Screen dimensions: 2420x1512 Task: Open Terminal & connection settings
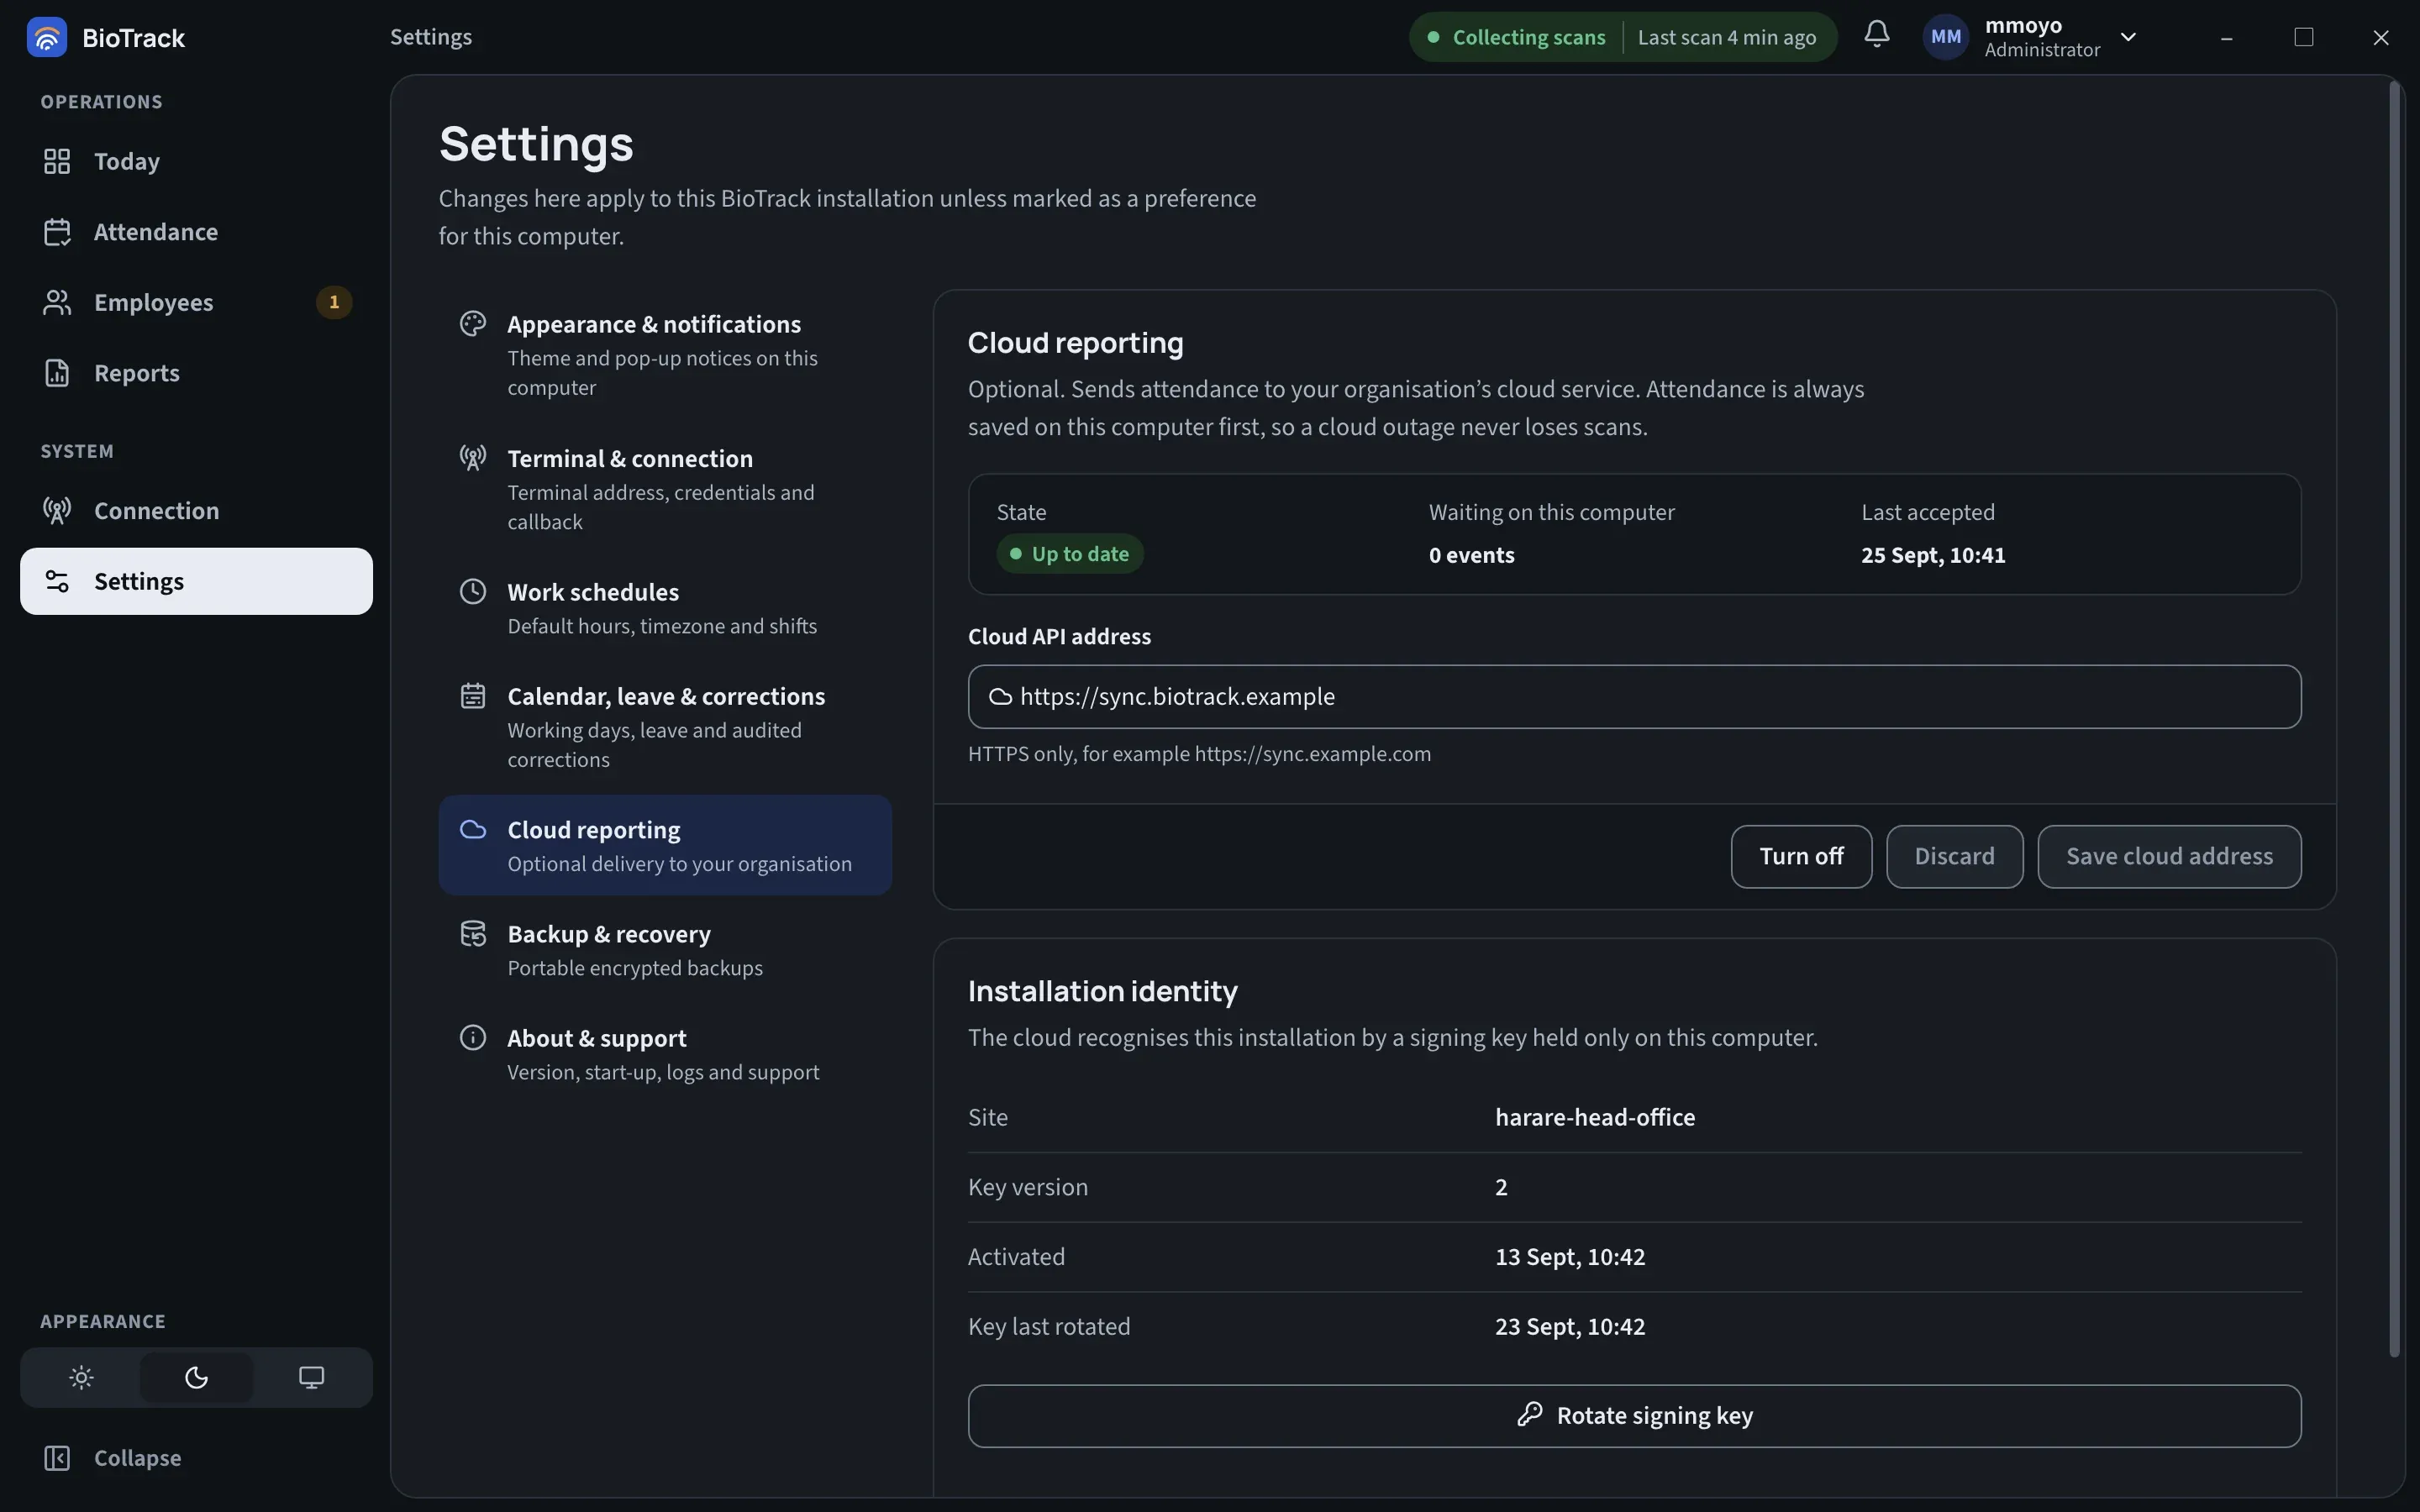665,489
